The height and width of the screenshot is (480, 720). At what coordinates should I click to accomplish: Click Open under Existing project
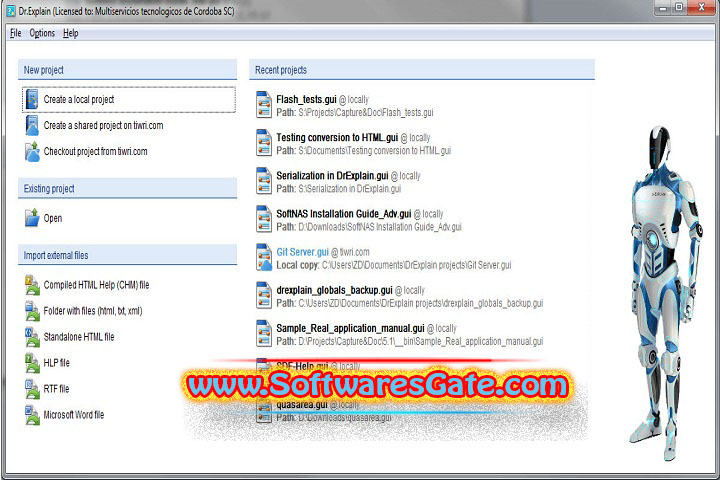tap(53, 218)
